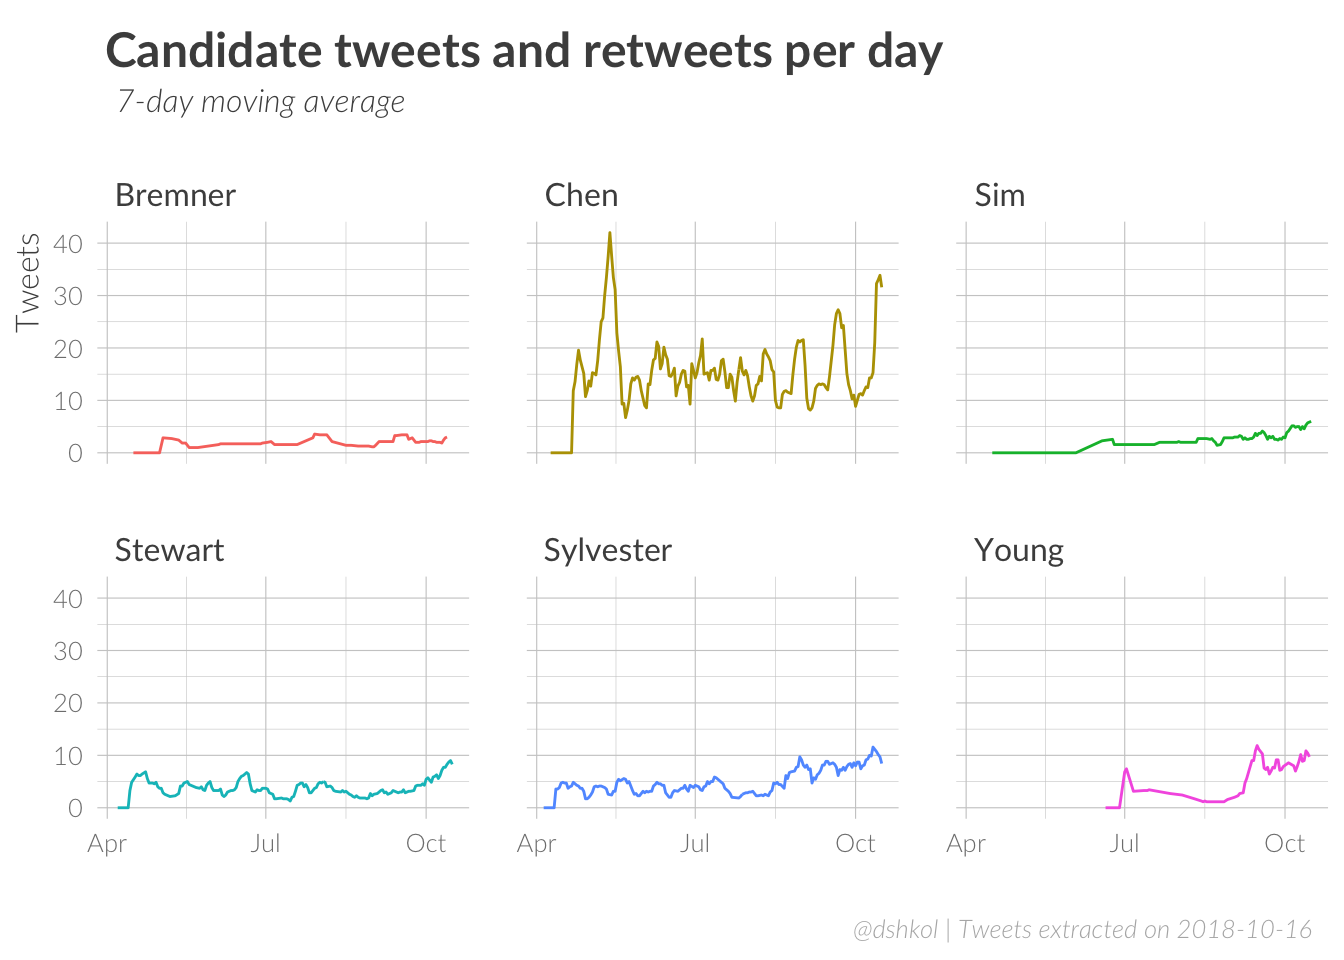Select the Bremner panel heading
The height and width of the screenshot is (960, 1344).
175,195
